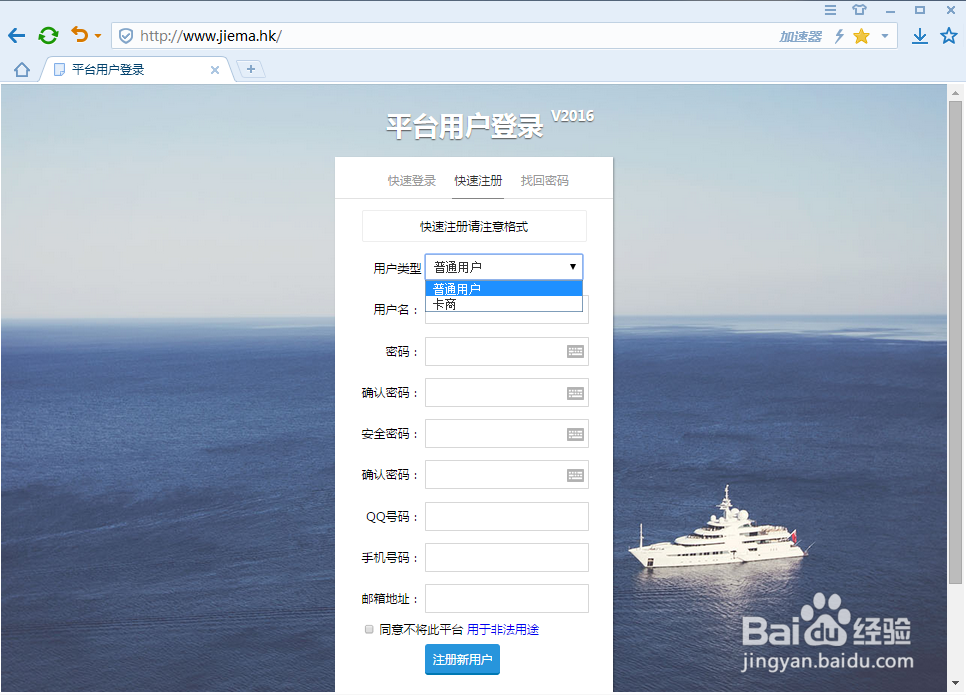This screenshot has height=695, width=966.
Task: Tick the 同意不将此平台 agreement checkbox
Action: pos(369,629)
